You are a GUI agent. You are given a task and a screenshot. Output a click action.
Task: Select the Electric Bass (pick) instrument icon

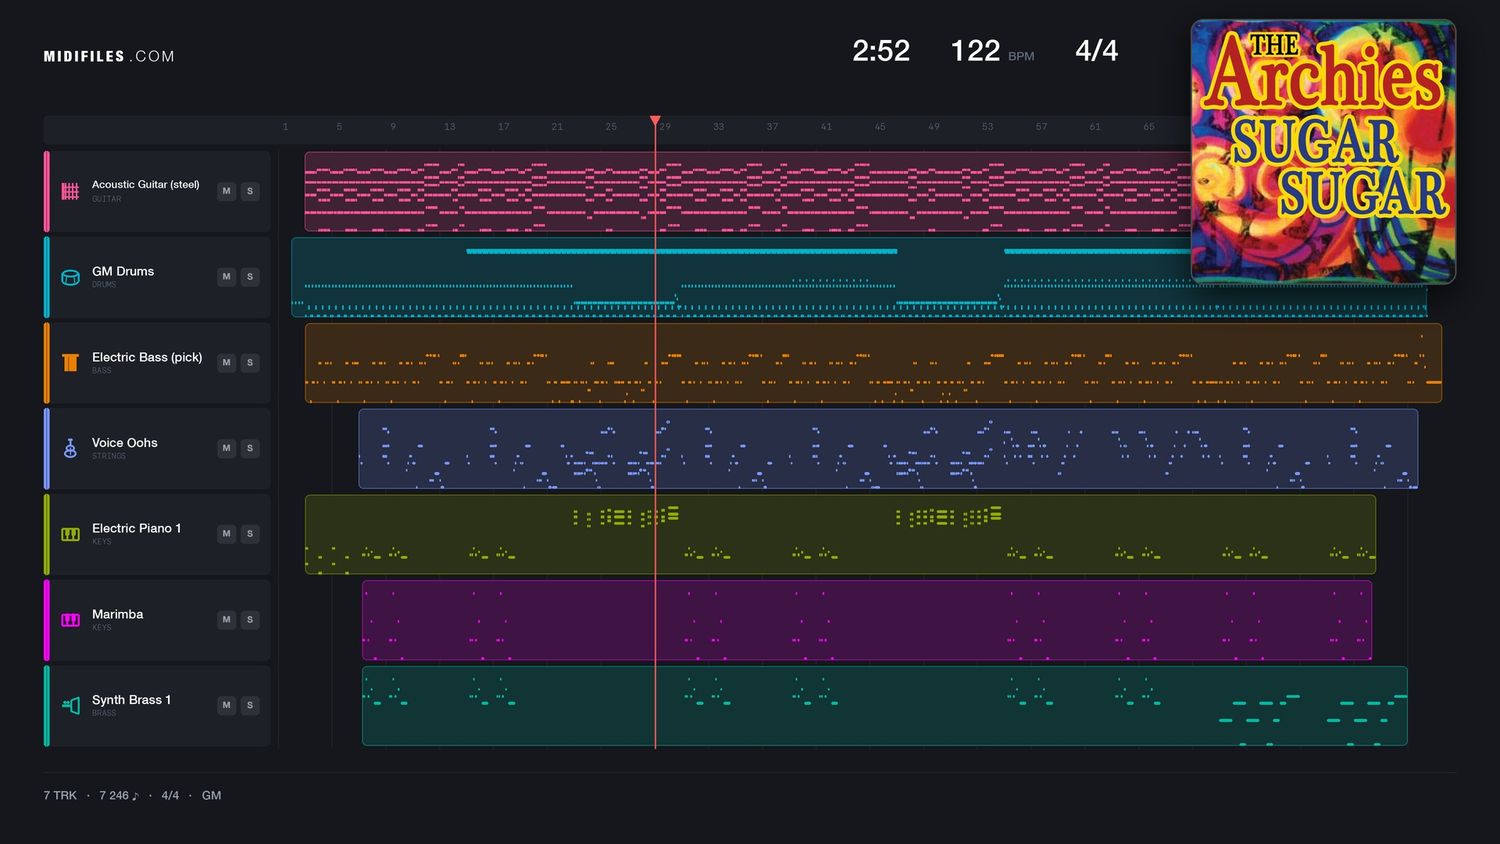point(70,363)
